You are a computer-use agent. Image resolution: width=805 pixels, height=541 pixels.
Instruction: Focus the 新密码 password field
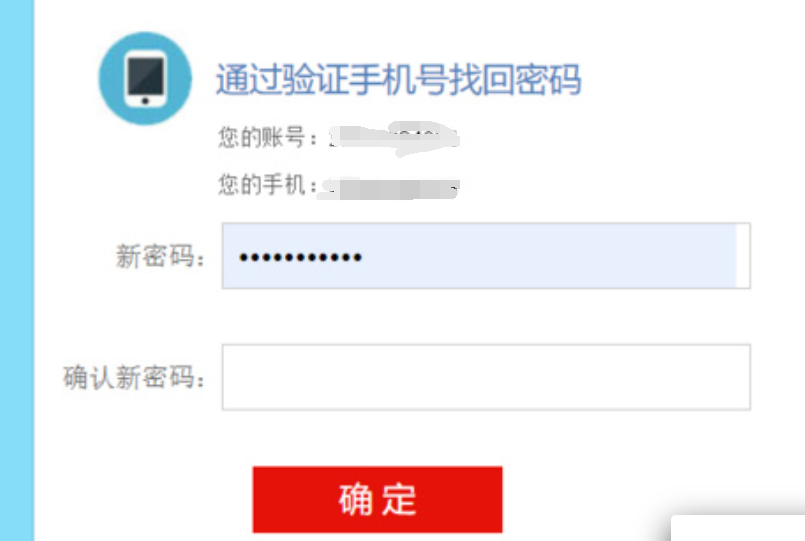click(x=486, y=256)
